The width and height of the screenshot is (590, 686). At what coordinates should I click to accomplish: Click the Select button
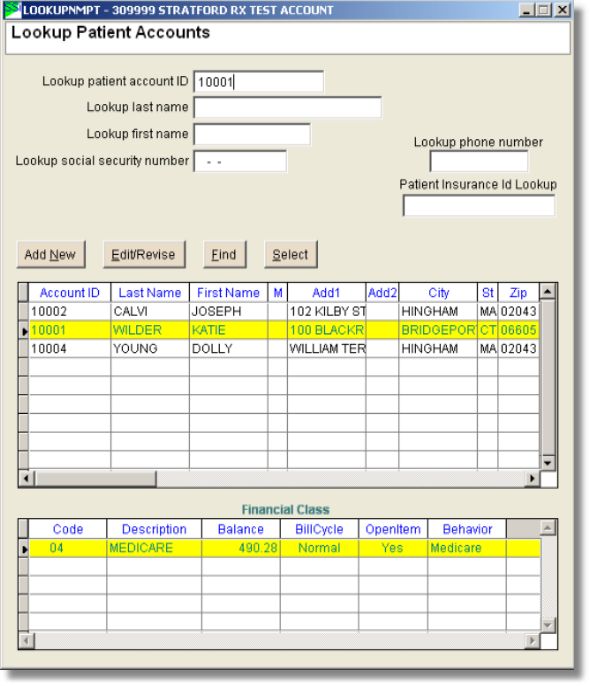coord(290,254)
